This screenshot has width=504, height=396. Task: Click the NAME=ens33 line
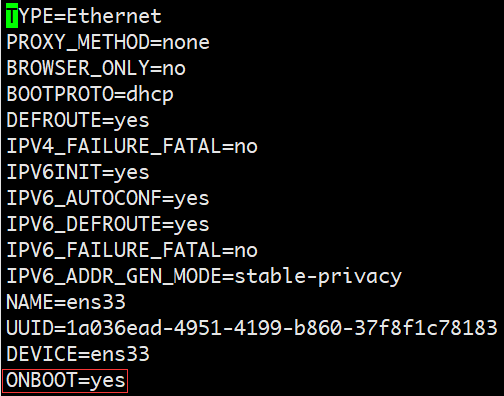[66, 302]
